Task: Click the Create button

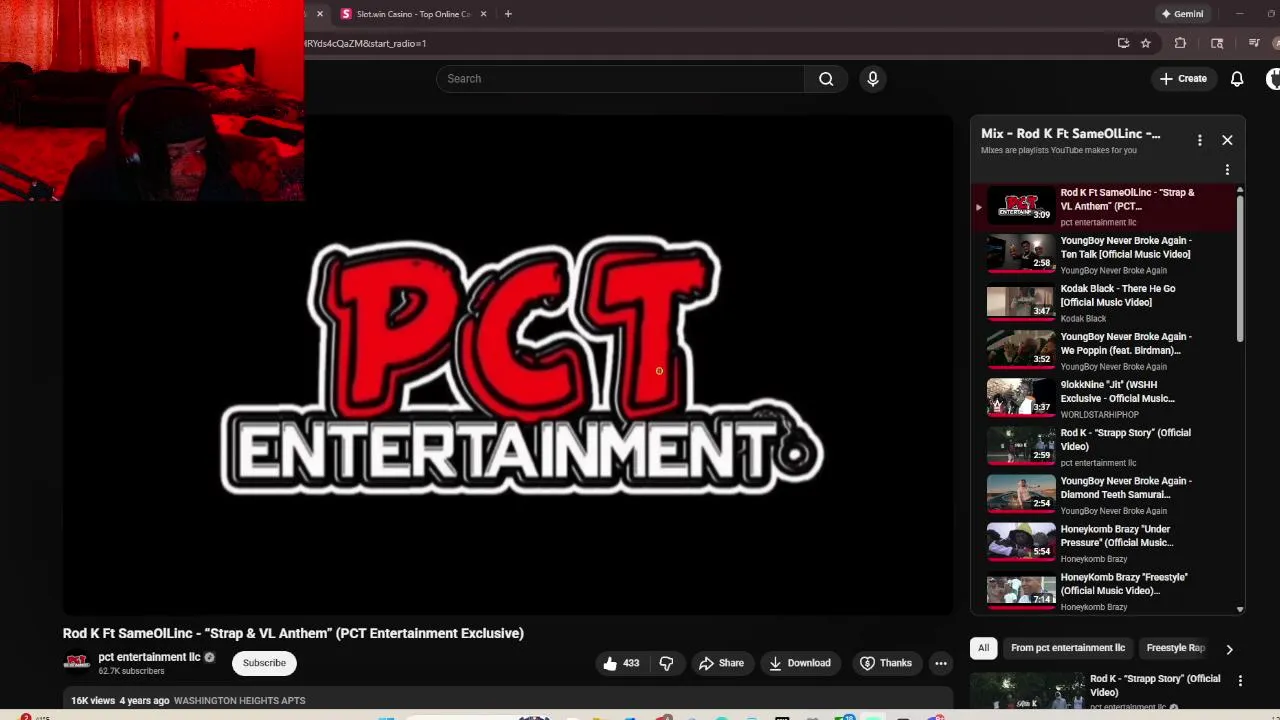Action: point(1183,78)
